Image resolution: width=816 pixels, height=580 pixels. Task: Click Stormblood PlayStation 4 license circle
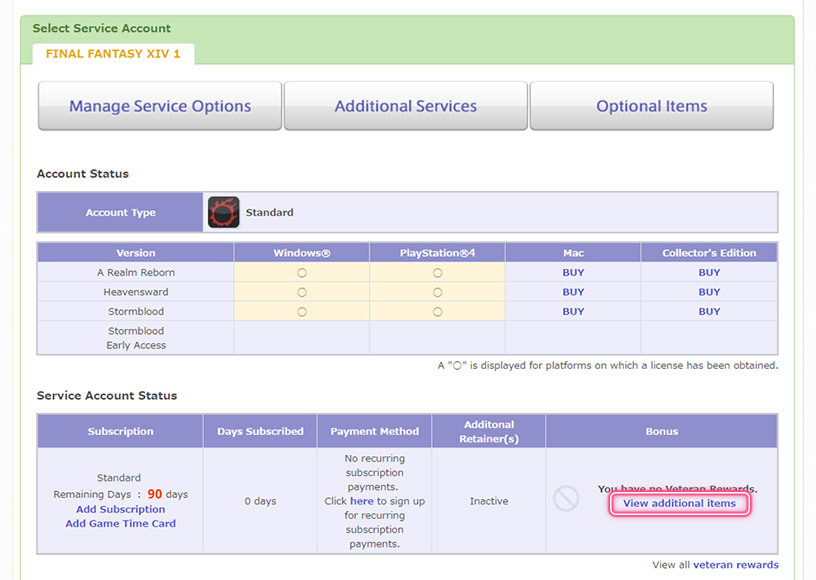(438, 312)
